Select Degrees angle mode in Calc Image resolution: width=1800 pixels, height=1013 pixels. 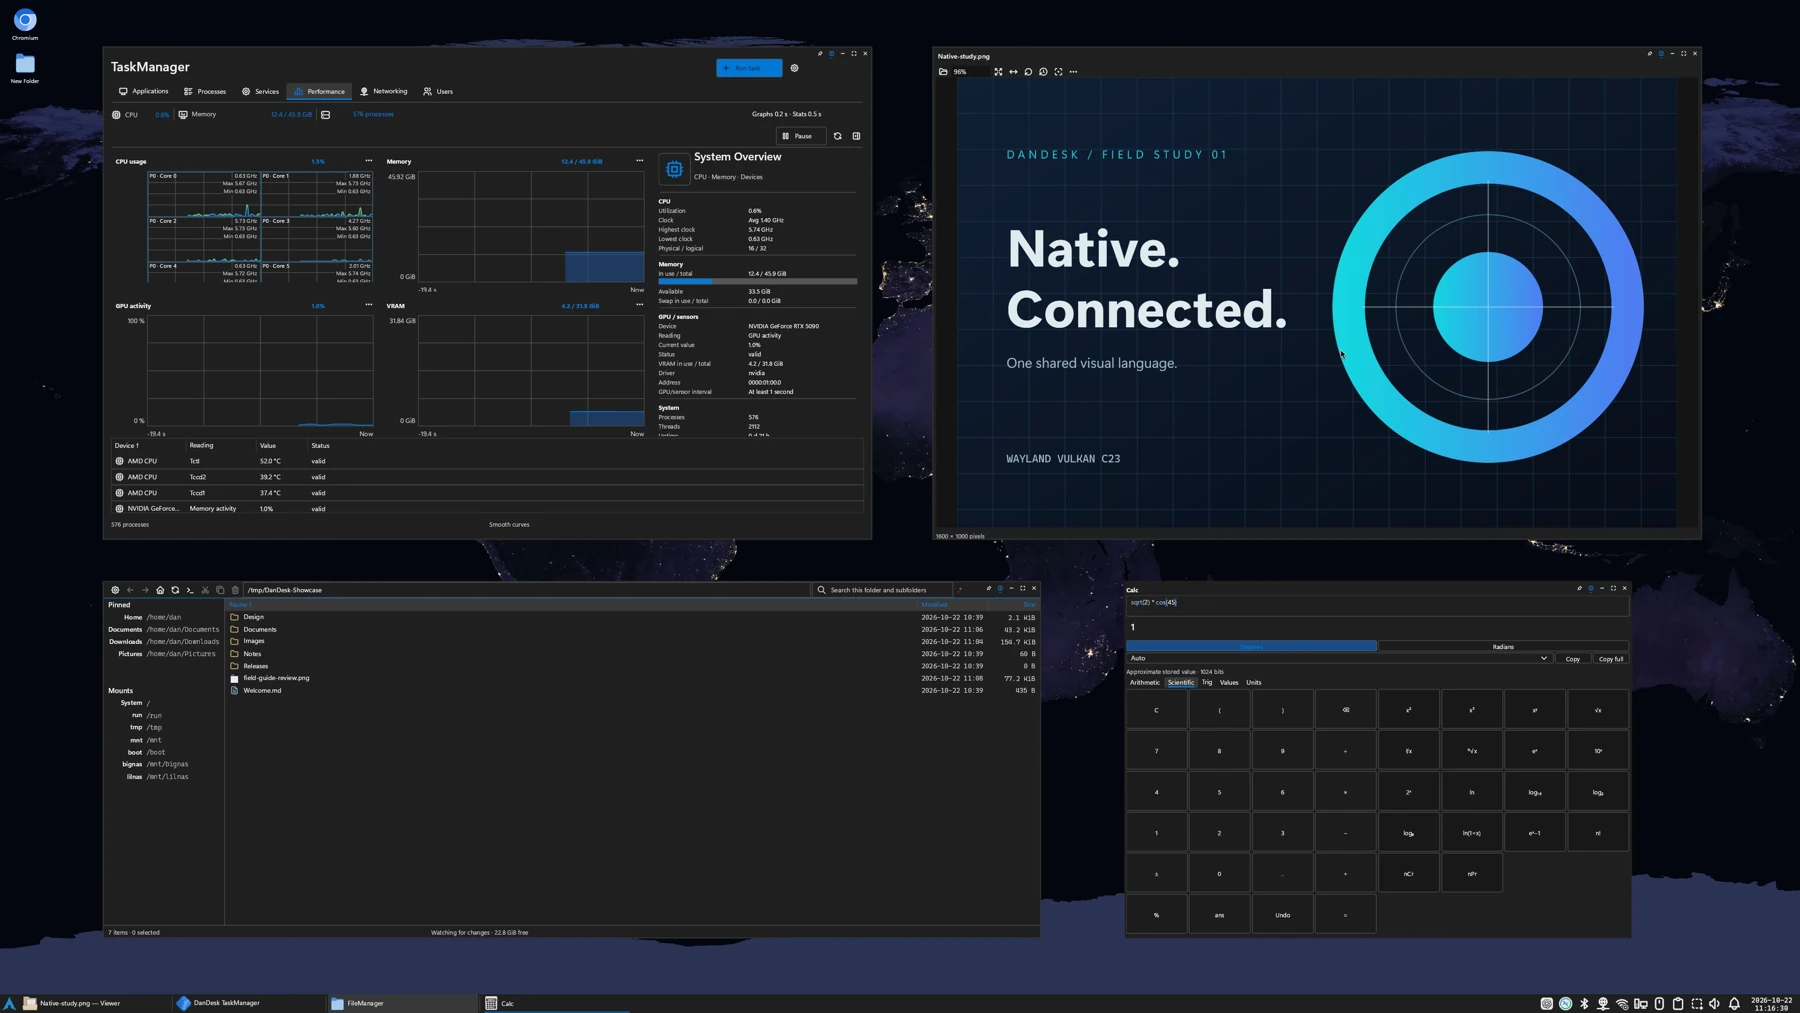click(1251, 647)
